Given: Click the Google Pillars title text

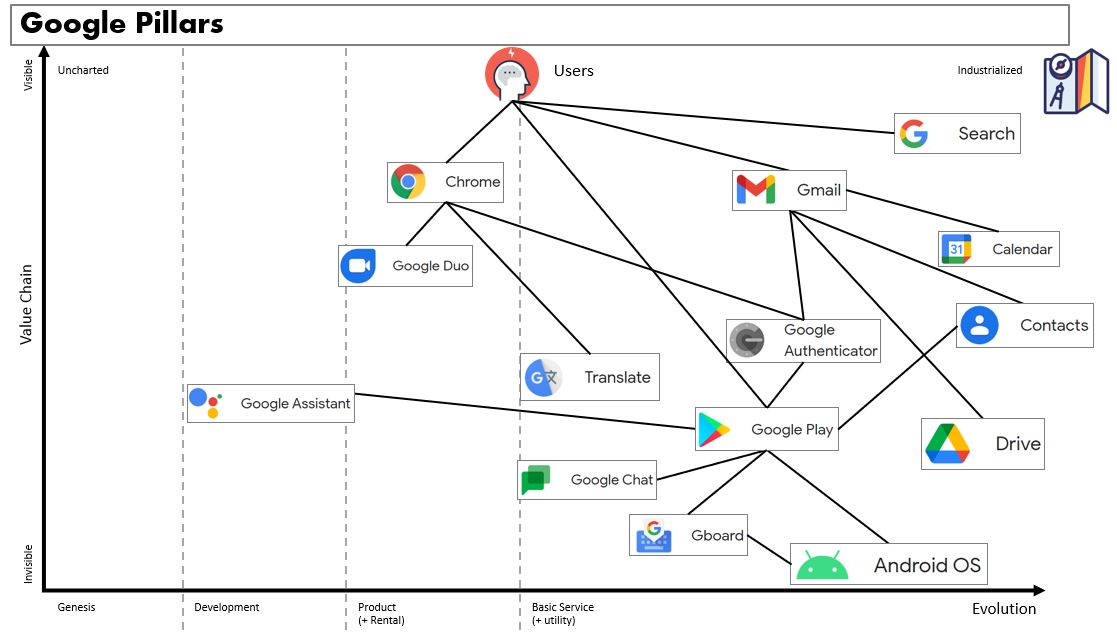Looking at the screenshot, I should coord(122,24).
